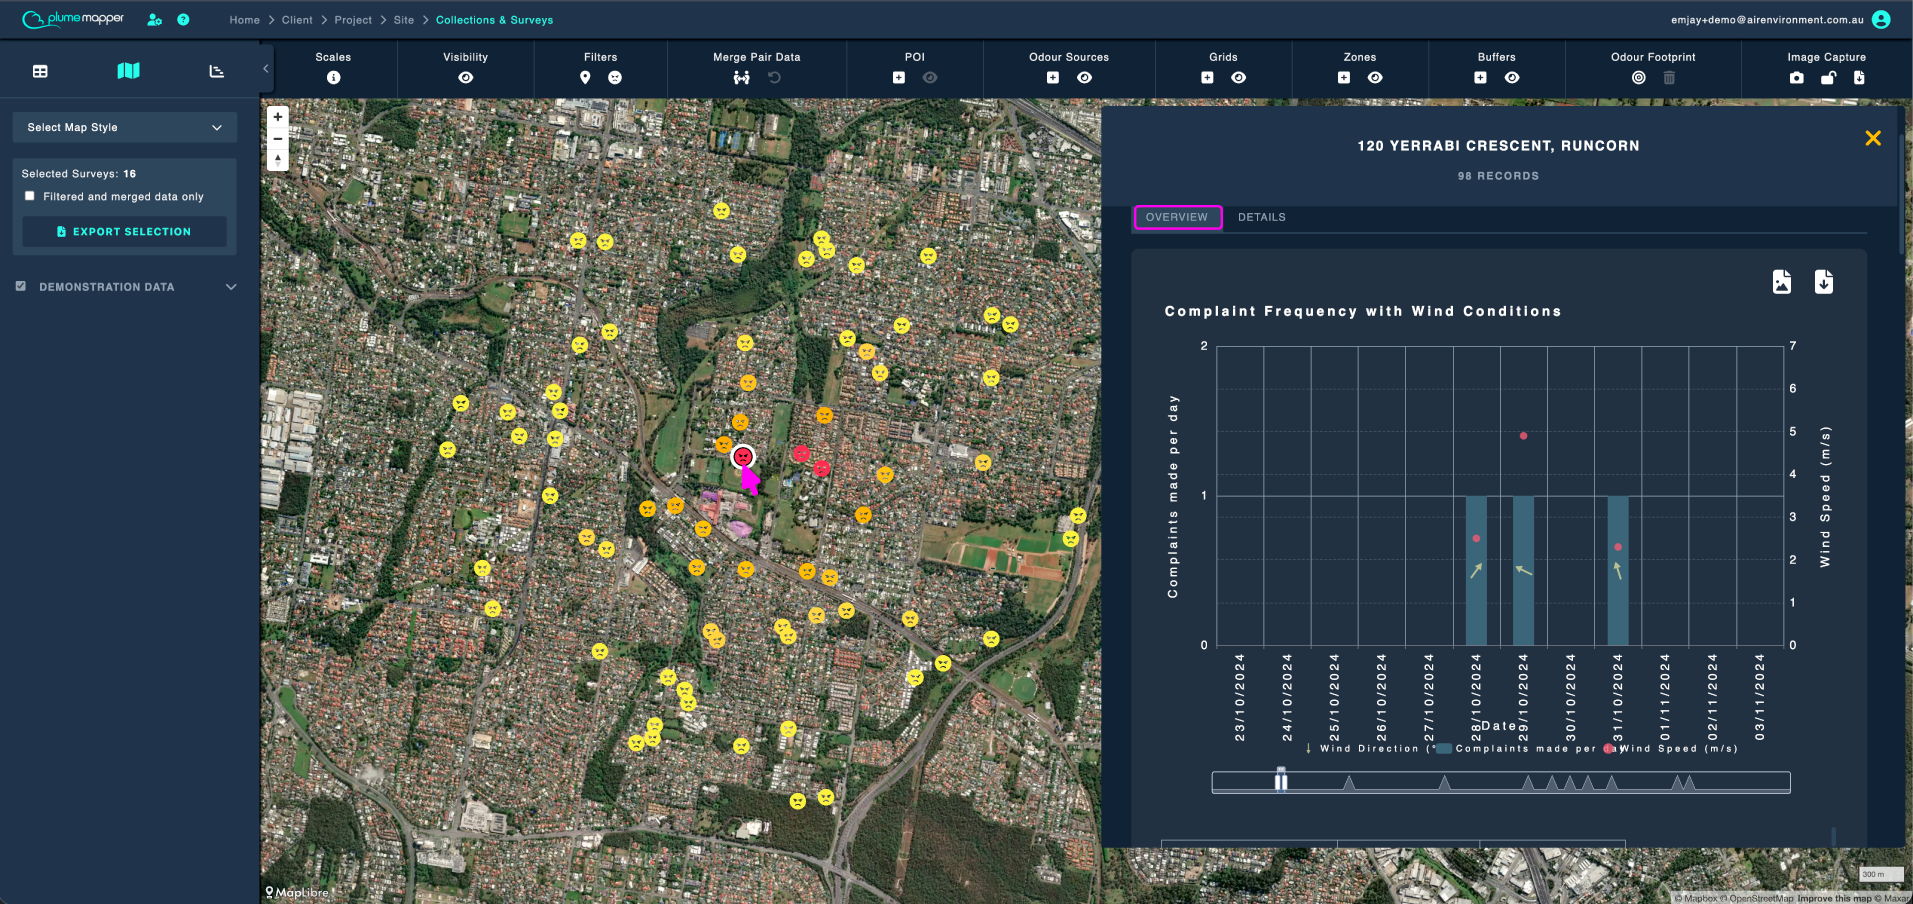Click the chart timeline range bar

pyautogui.click(x=1500, y=782)
